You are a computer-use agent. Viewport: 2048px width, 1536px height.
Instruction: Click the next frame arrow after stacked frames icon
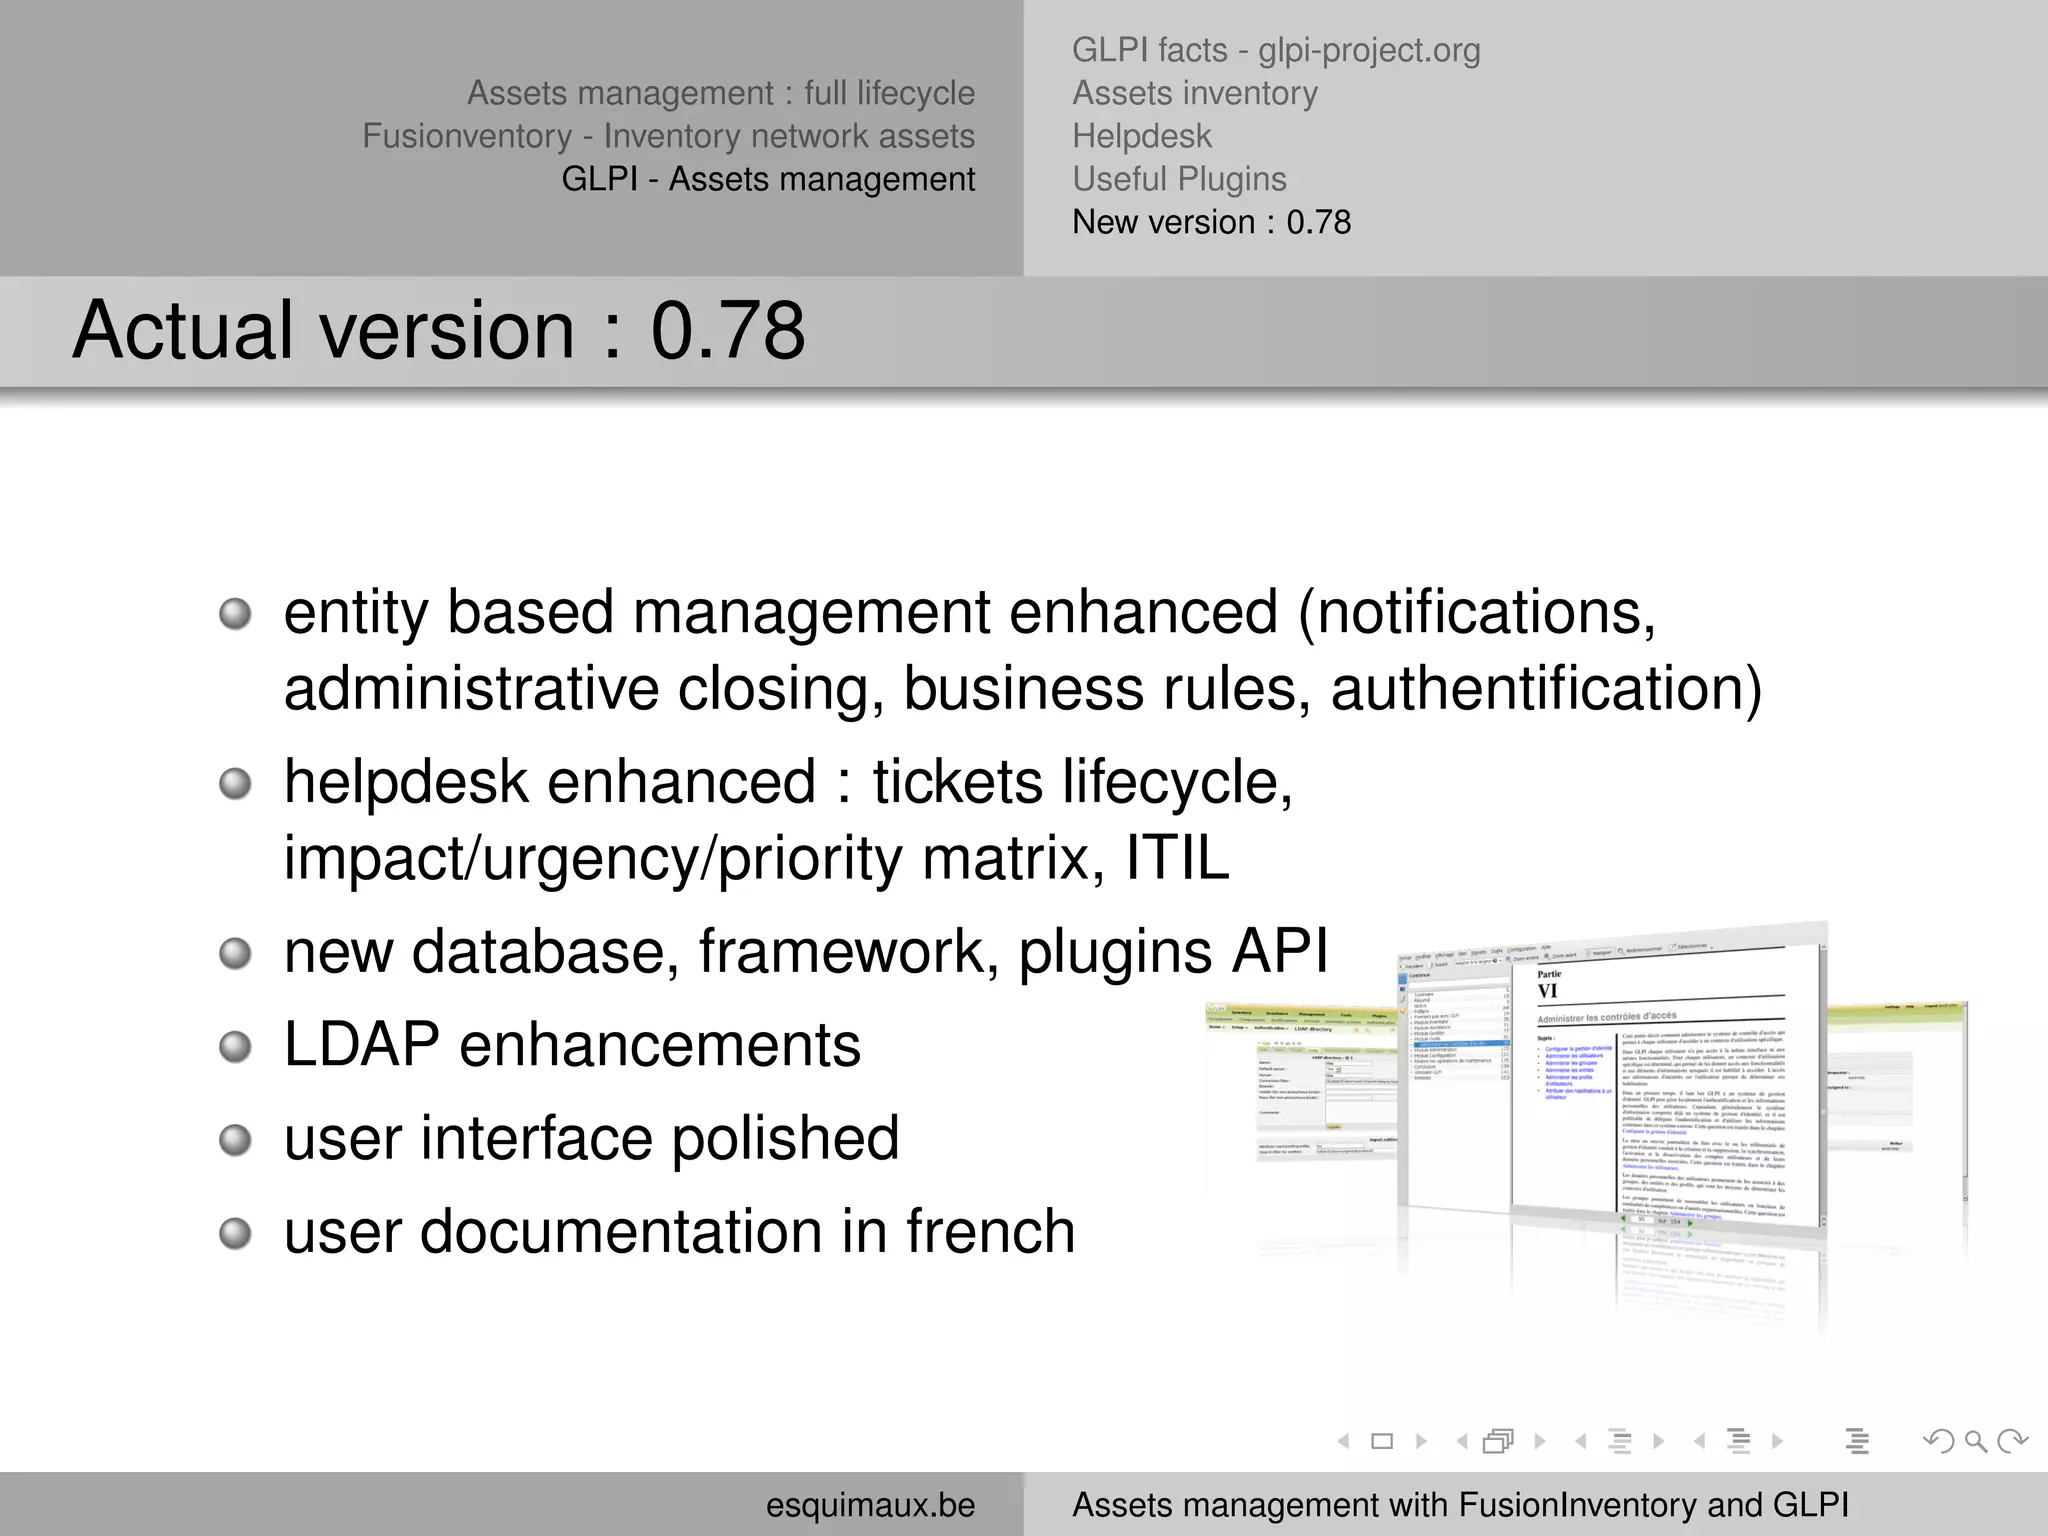1540,1441
